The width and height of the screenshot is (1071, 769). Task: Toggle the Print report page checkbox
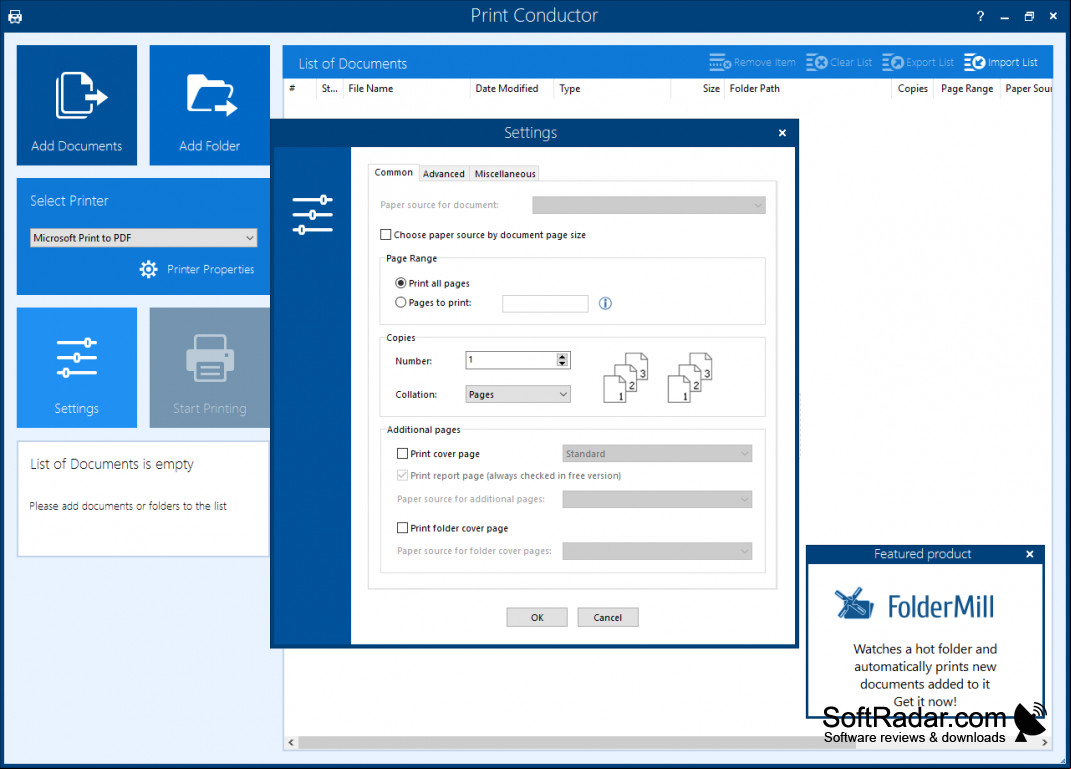[402, 475]
